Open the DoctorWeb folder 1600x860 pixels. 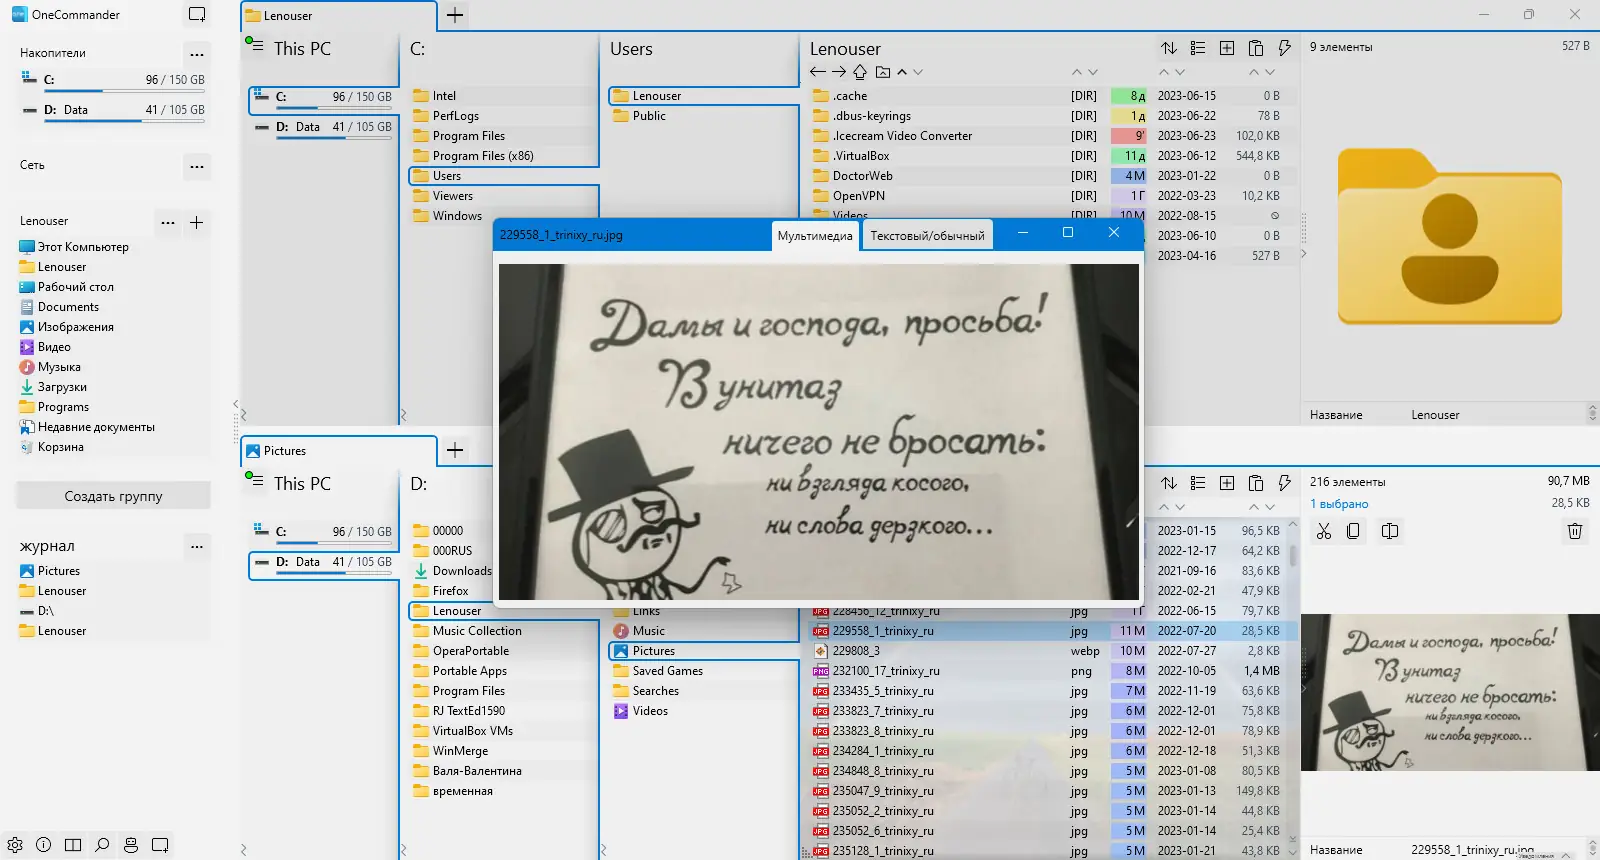pyautogui.click(x=863, y=176)
